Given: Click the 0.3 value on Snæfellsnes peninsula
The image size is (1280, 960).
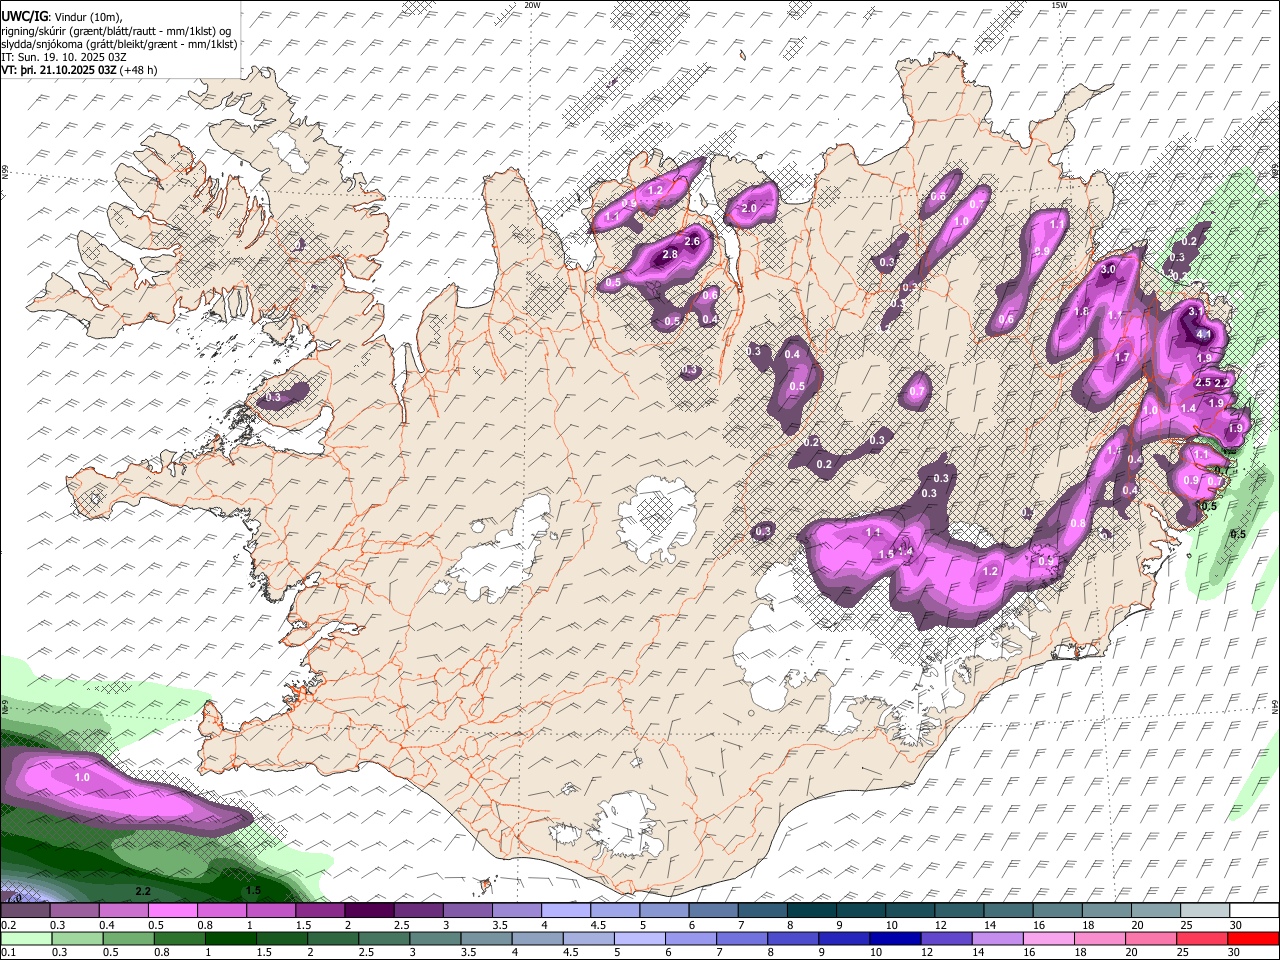Looking at the screenshot, I should point(273,398).
